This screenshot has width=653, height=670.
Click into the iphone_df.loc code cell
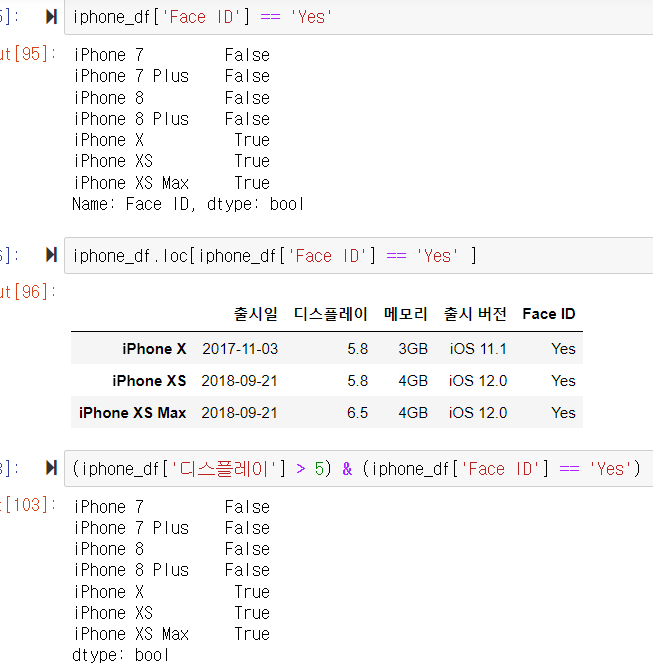click(359, 256)
